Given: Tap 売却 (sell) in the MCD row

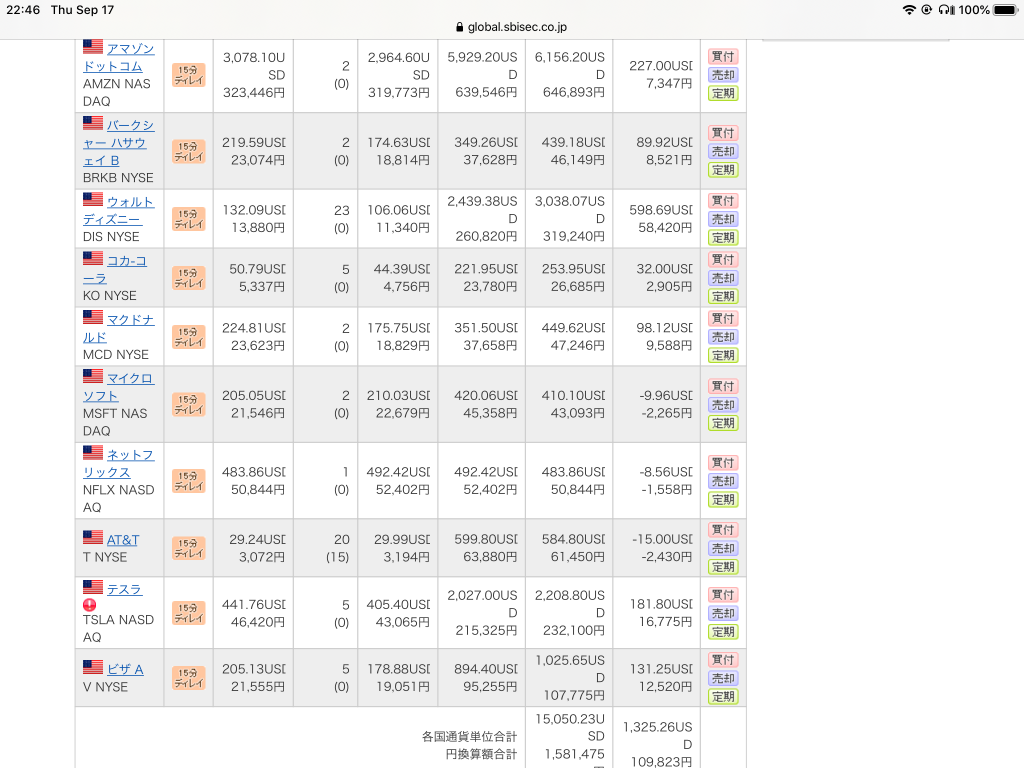Looking at the screenshot, I should (723, 337).
